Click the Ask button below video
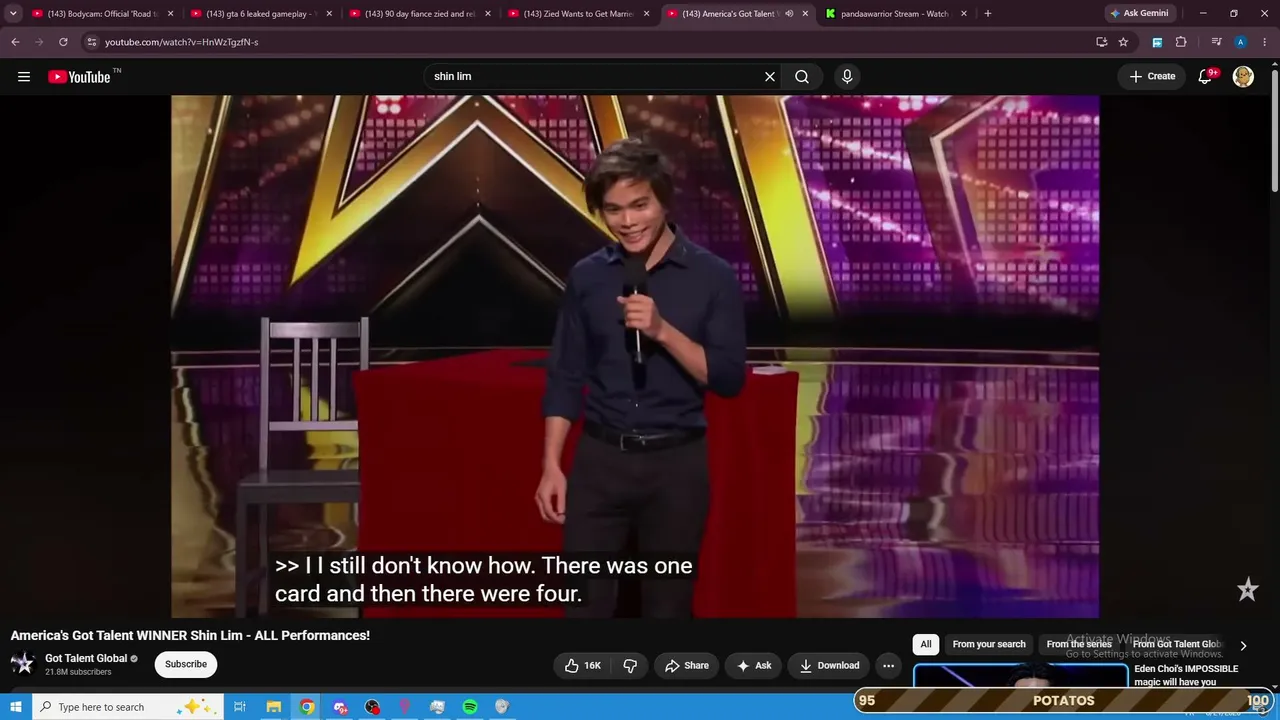This screenshot has height=720, width=1280. pos(754,666)
